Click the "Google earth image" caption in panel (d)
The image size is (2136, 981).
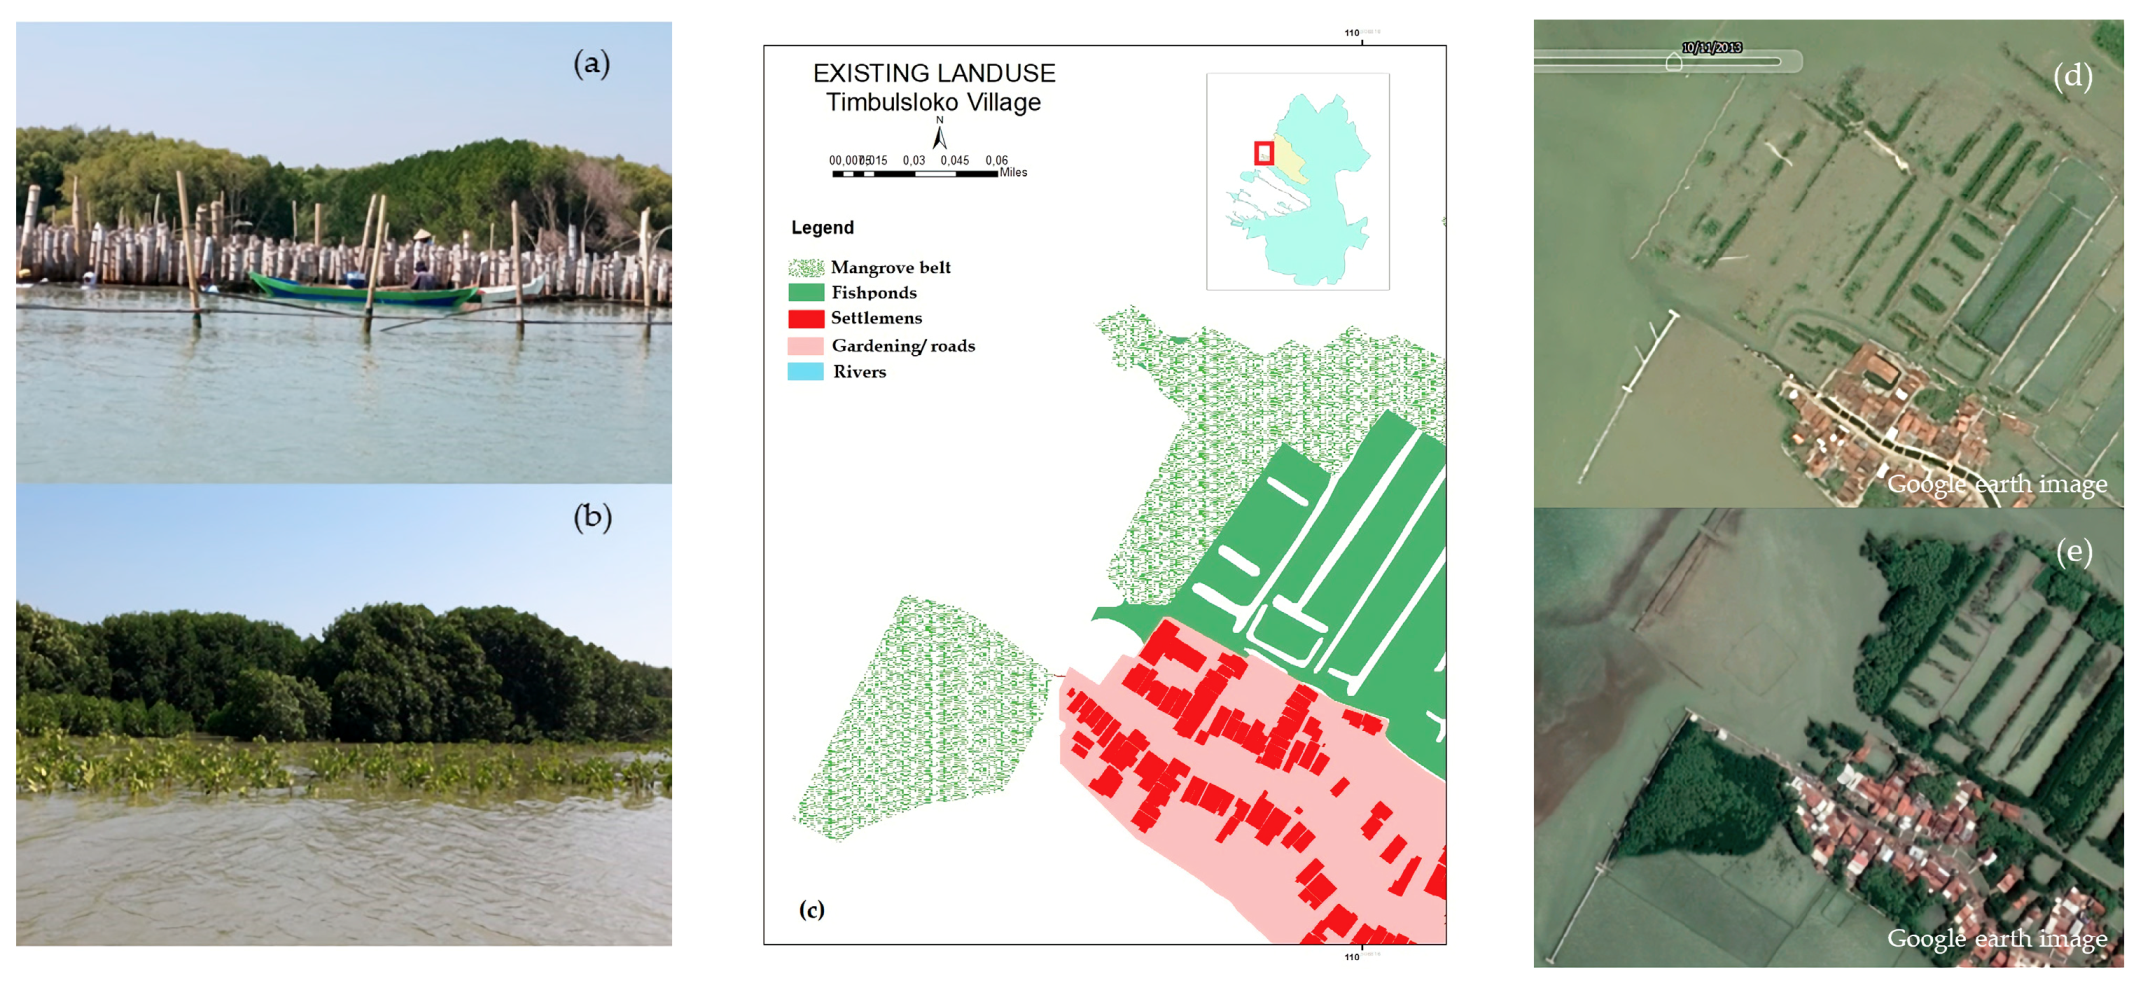pyautogui.click(x=1997, y=484)
